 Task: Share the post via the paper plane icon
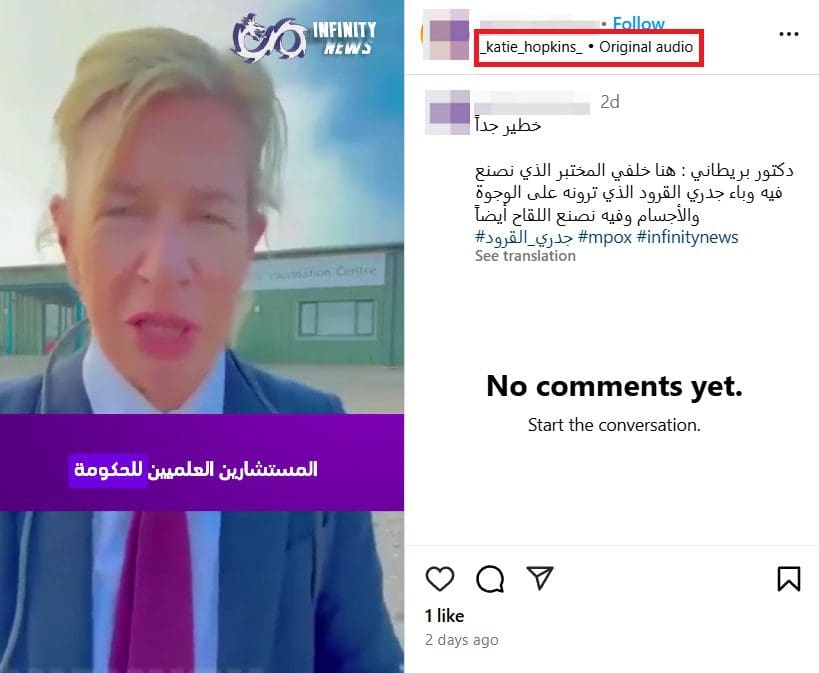[x=540, y=578]
